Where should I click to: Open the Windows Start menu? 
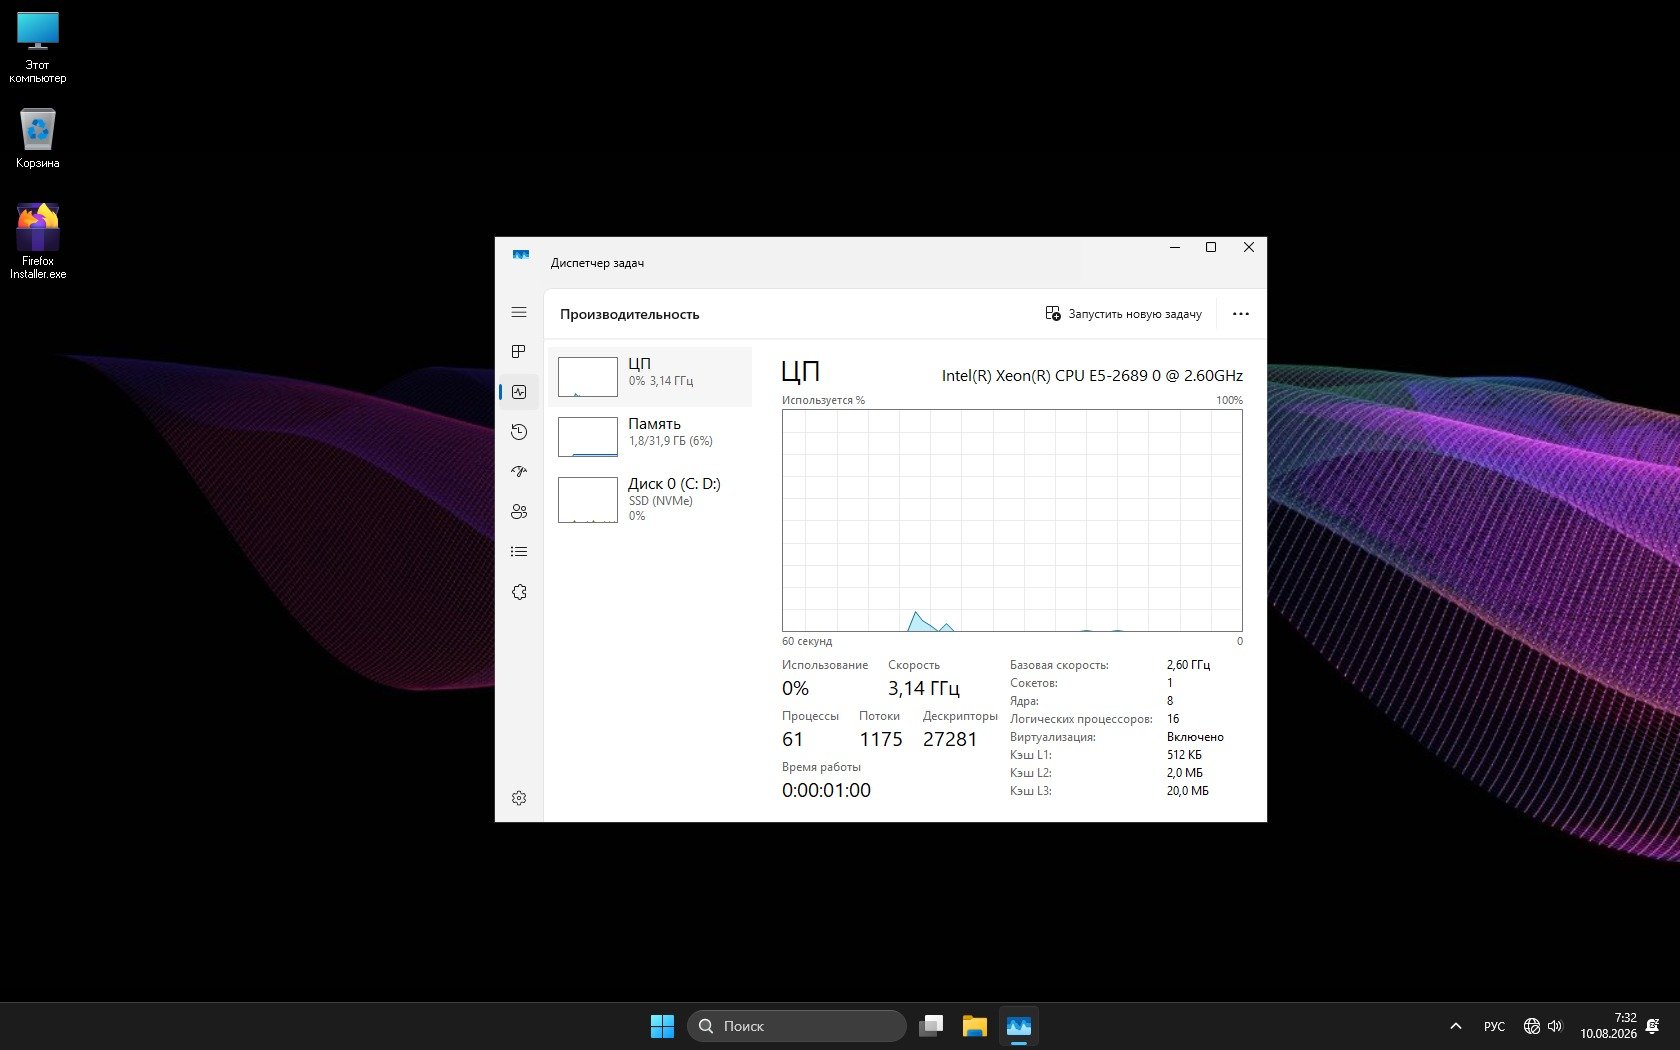pyautogui.click(x=662, y=1026)
